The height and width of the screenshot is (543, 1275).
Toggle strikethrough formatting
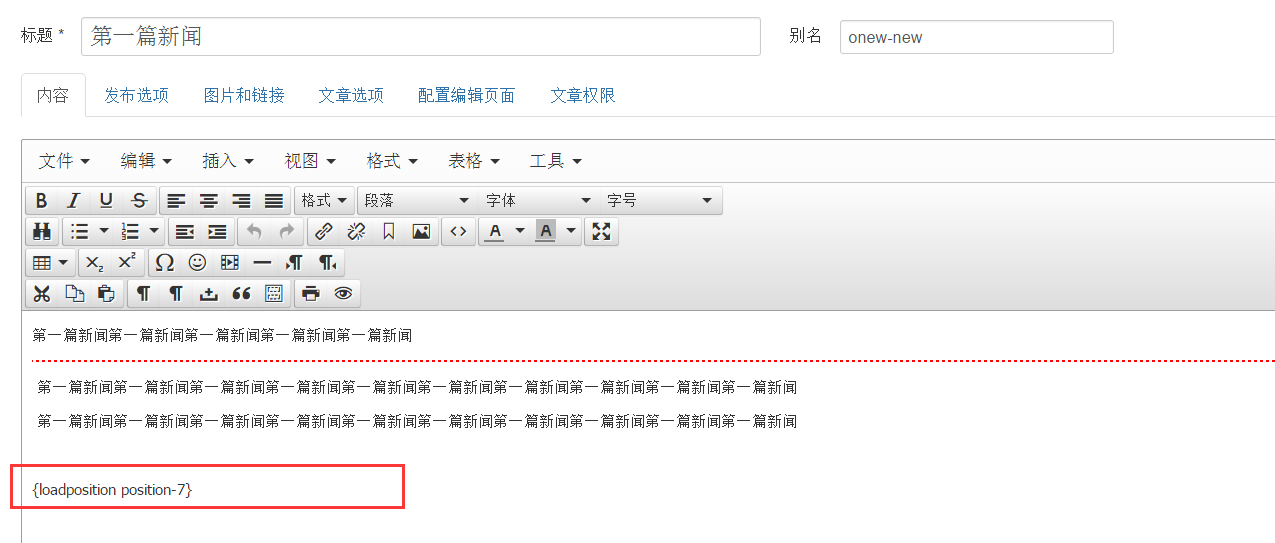pos(139,200)
